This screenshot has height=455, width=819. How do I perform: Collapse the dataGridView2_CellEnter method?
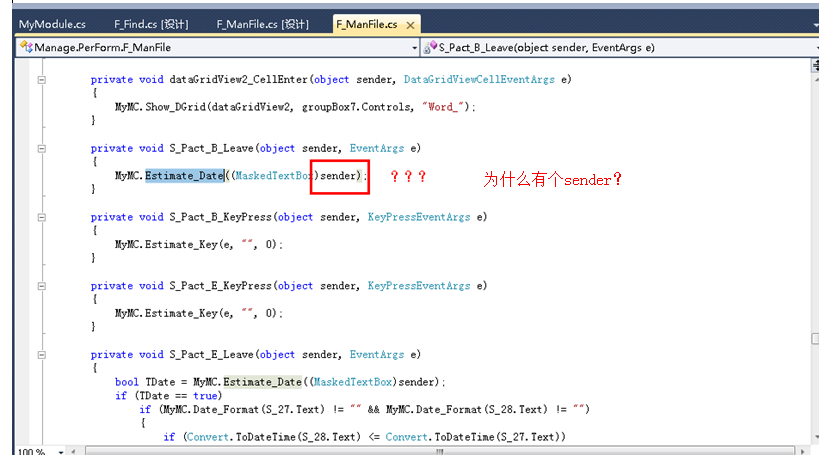click(42, 80)
